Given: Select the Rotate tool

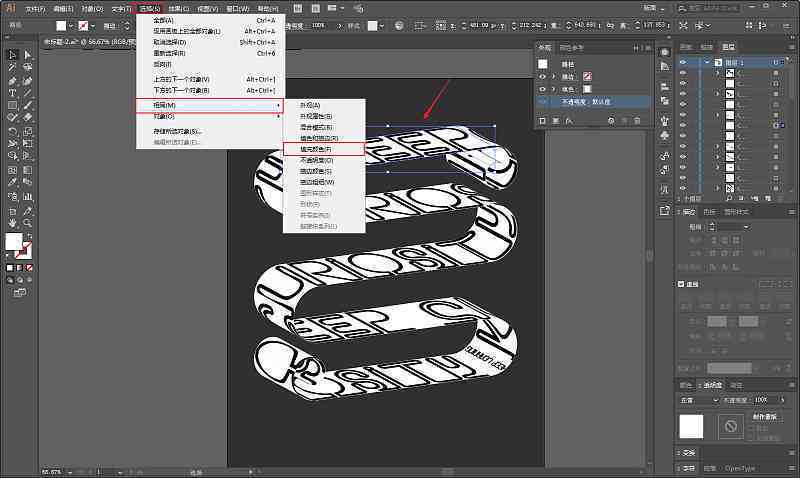Looking at the screenshot, I should pyautogui.click(x=13, y=132).
